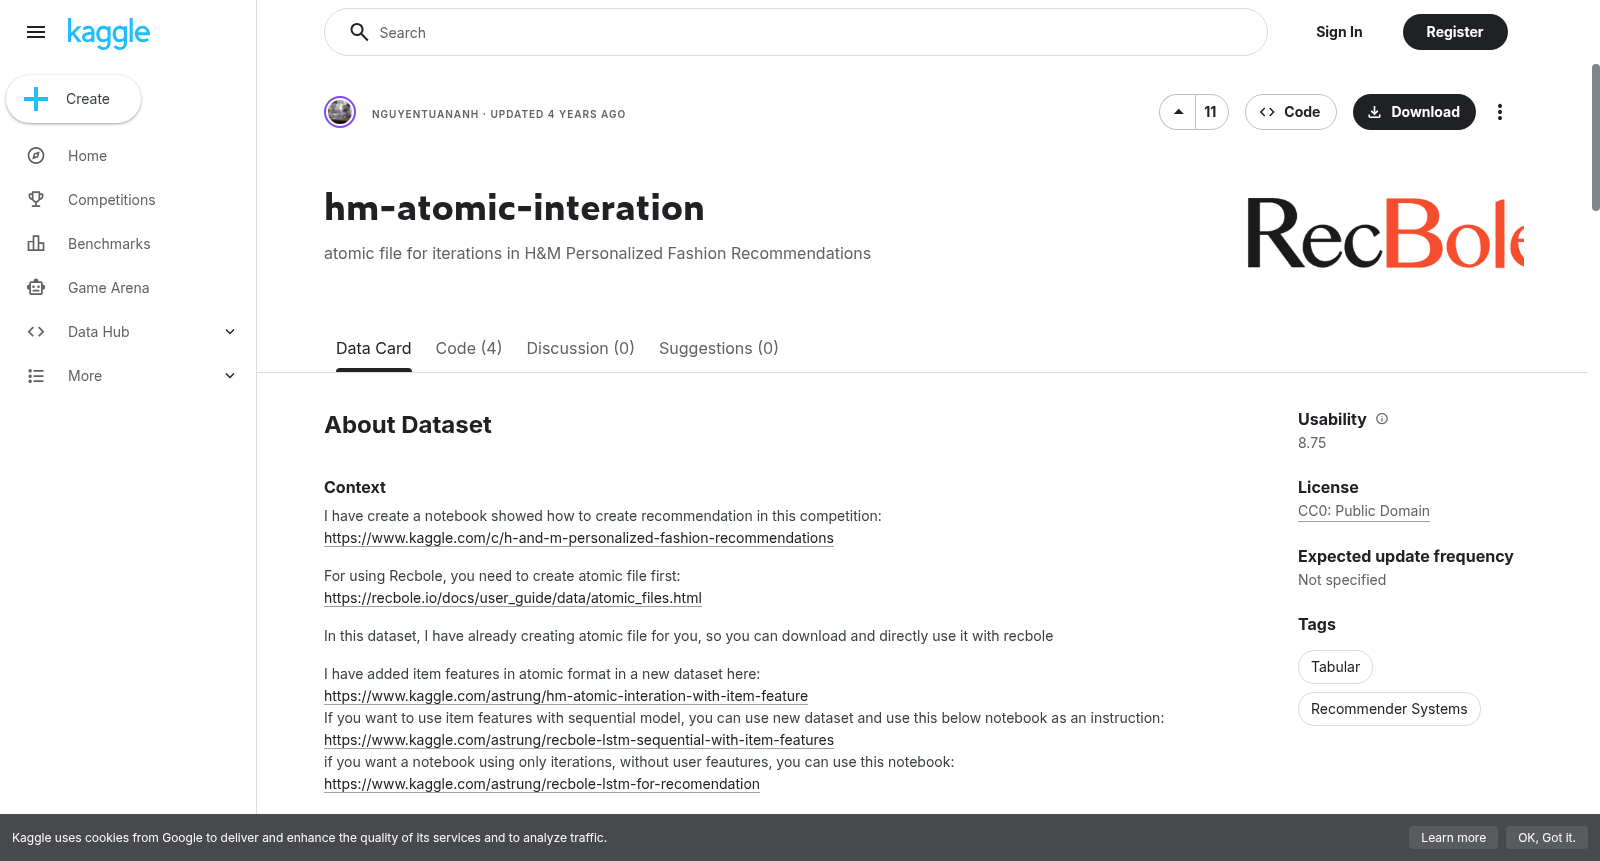Select the Recommender Systems tag
The image size is (1600, 861).
pyautogui.click(x=1389, y=709)
